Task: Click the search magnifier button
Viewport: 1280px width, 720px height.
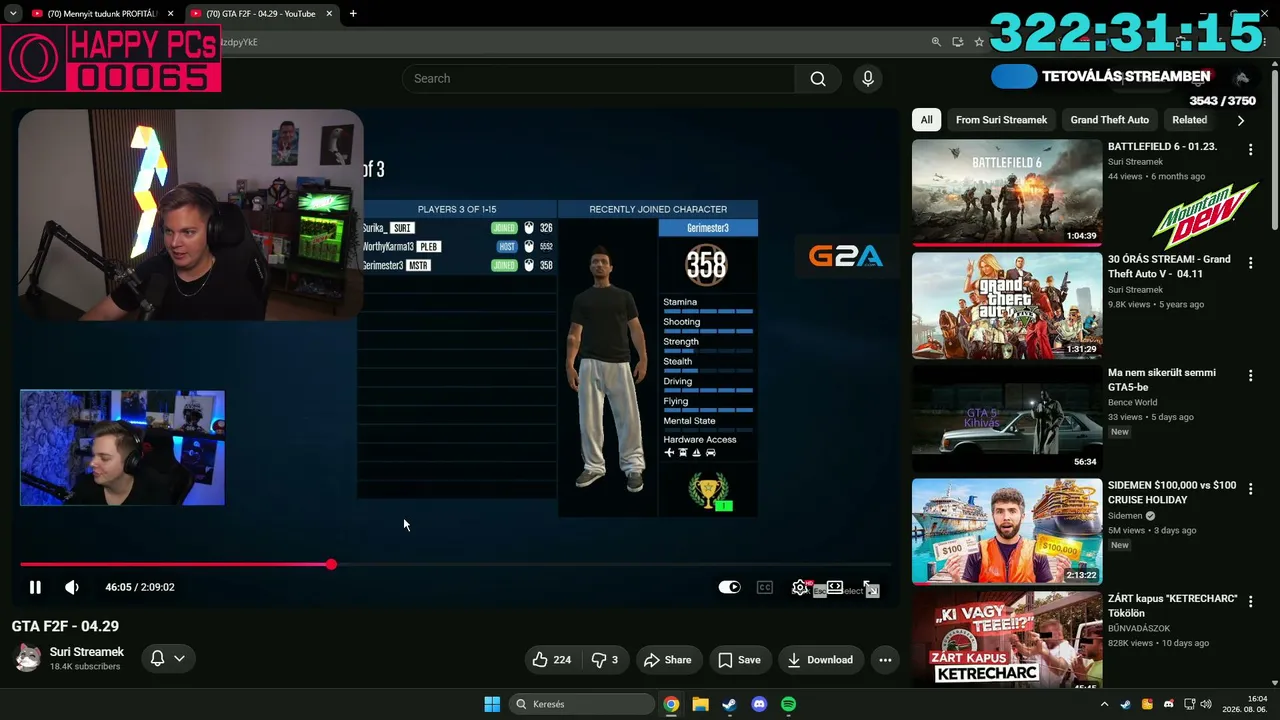Action: (818, 78)
